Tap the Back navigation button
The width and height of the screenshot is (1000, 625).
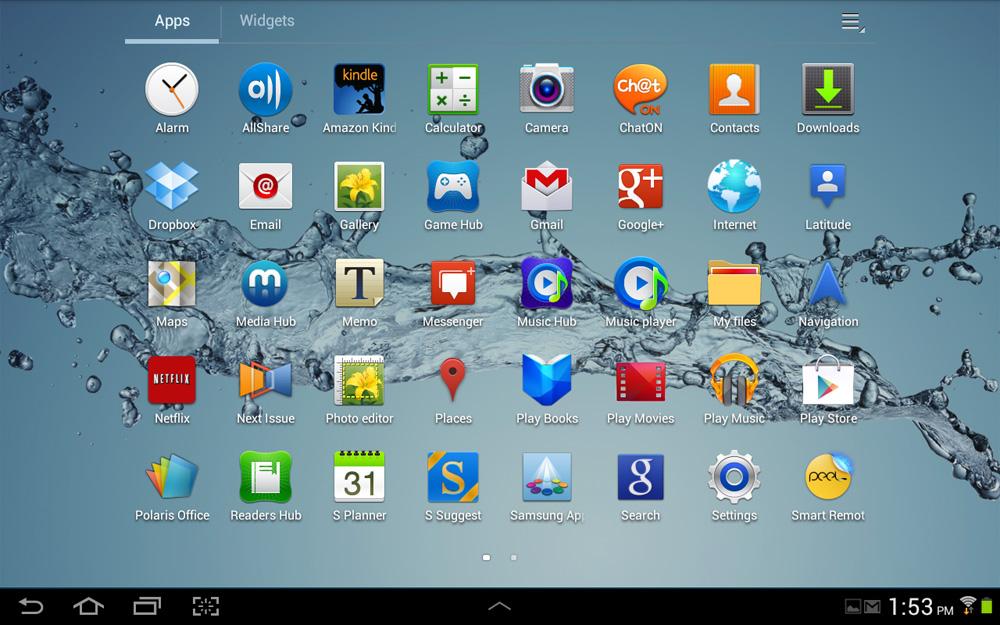pos(31,606)
